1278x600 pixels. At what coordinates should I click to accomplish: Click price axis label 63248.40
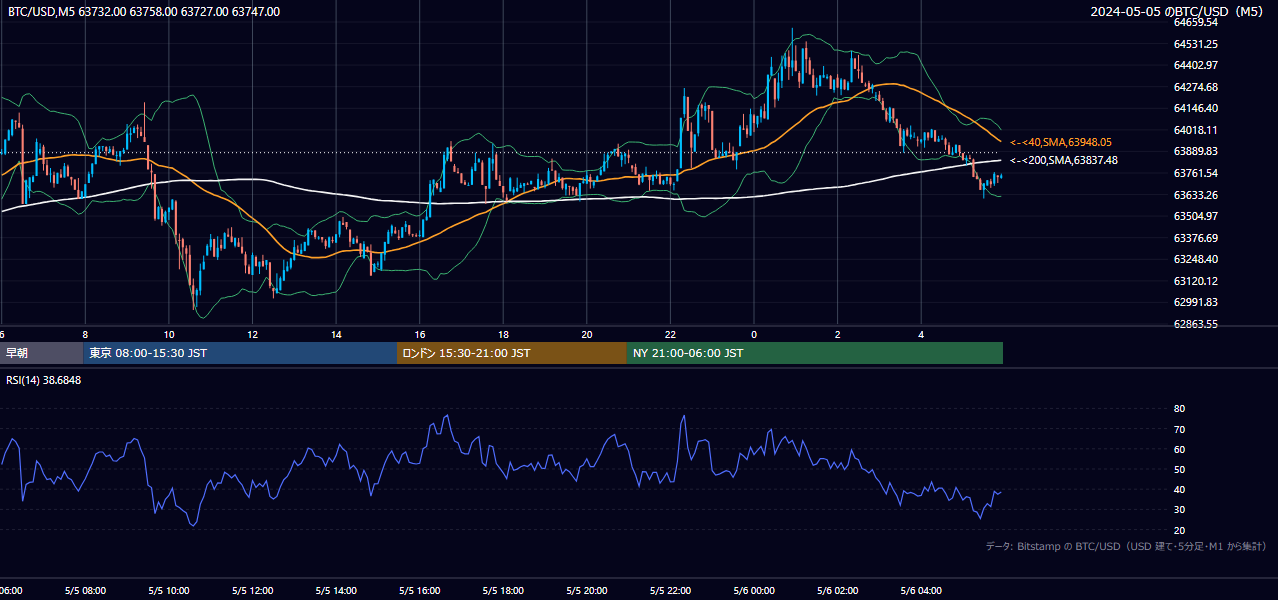[1195, 259]
